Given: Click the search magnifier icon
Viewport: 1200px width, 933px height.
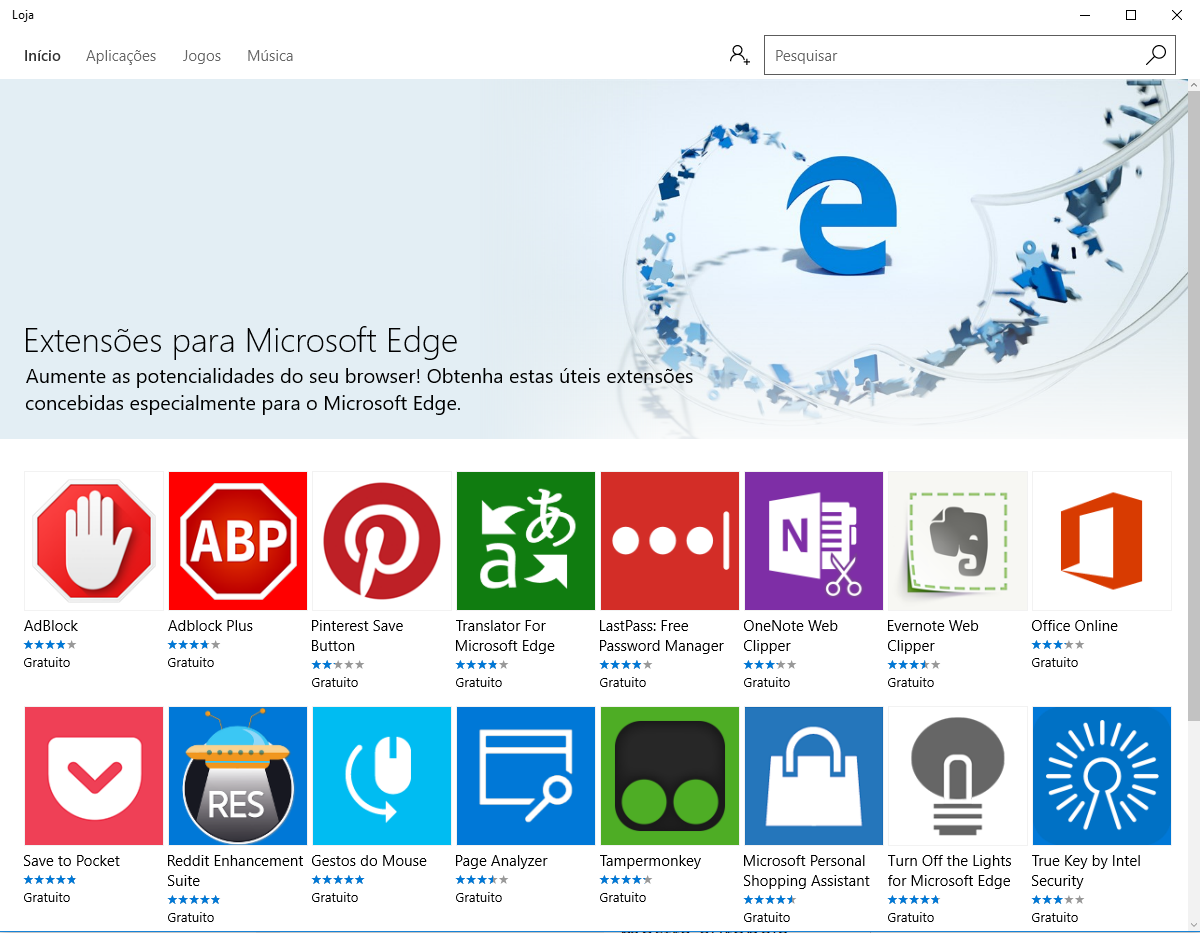Looking at the screenshot, I should (1156, 55).
